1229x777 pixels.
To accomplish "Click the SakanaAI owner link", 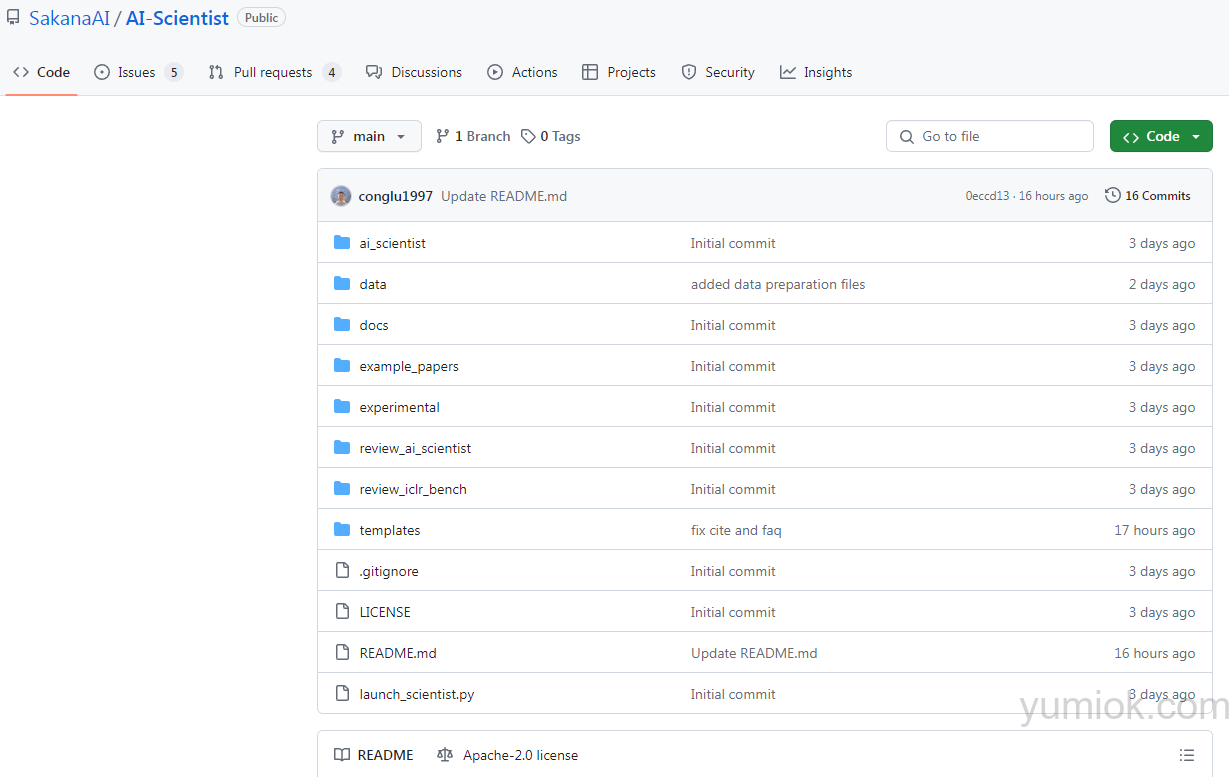I will tap(69, 18).
